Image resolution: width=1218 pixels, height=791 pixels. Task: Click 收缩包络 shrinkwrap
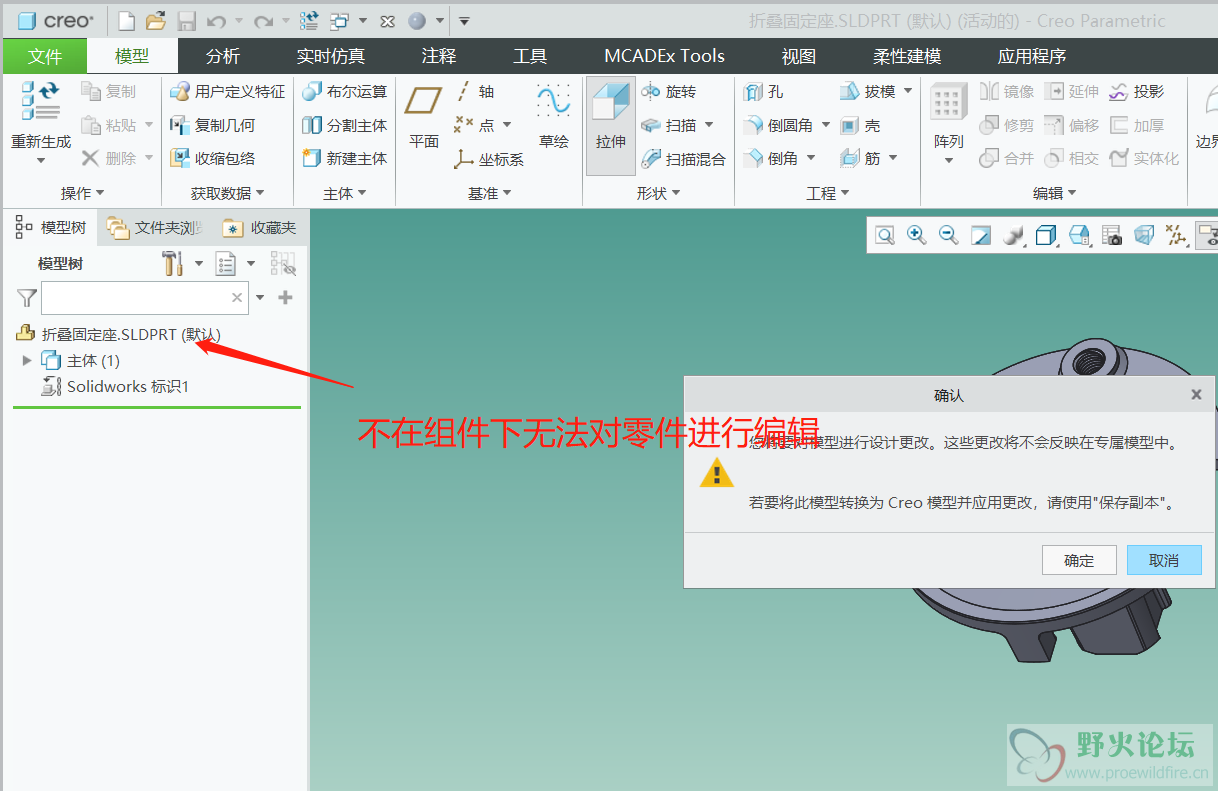click(212, 158)
